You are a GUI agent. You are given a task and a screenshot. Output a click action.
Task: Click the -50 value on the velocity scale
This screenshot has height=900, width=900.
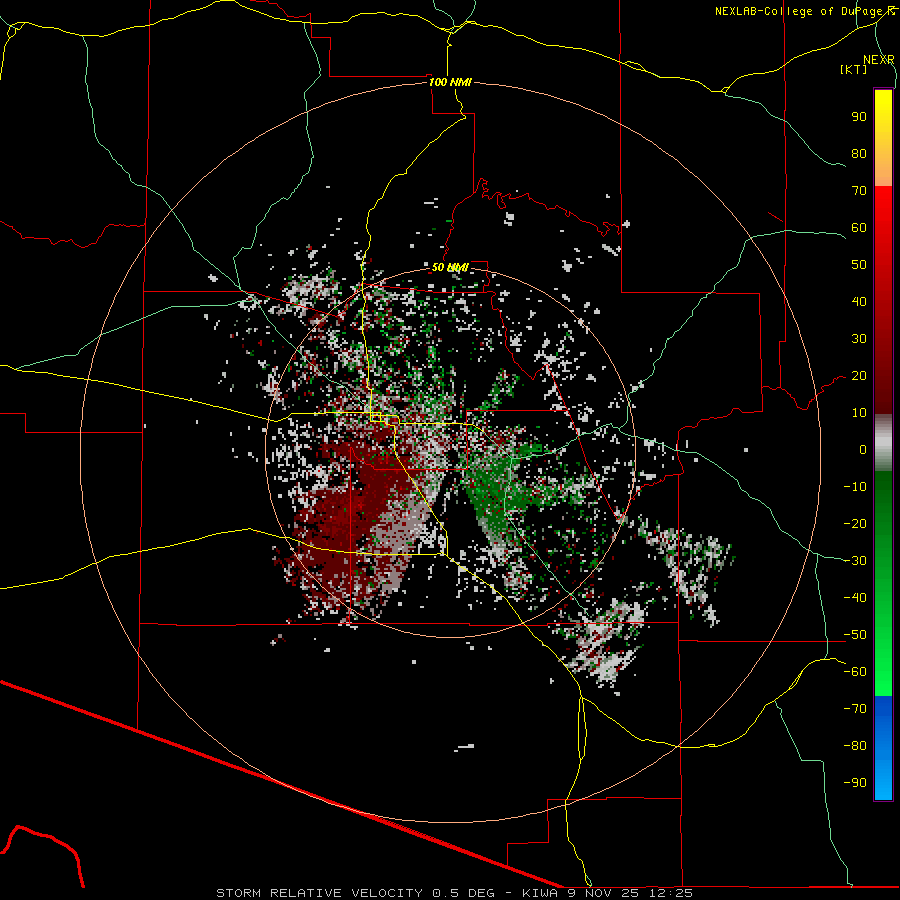click(x=855, y=635)
